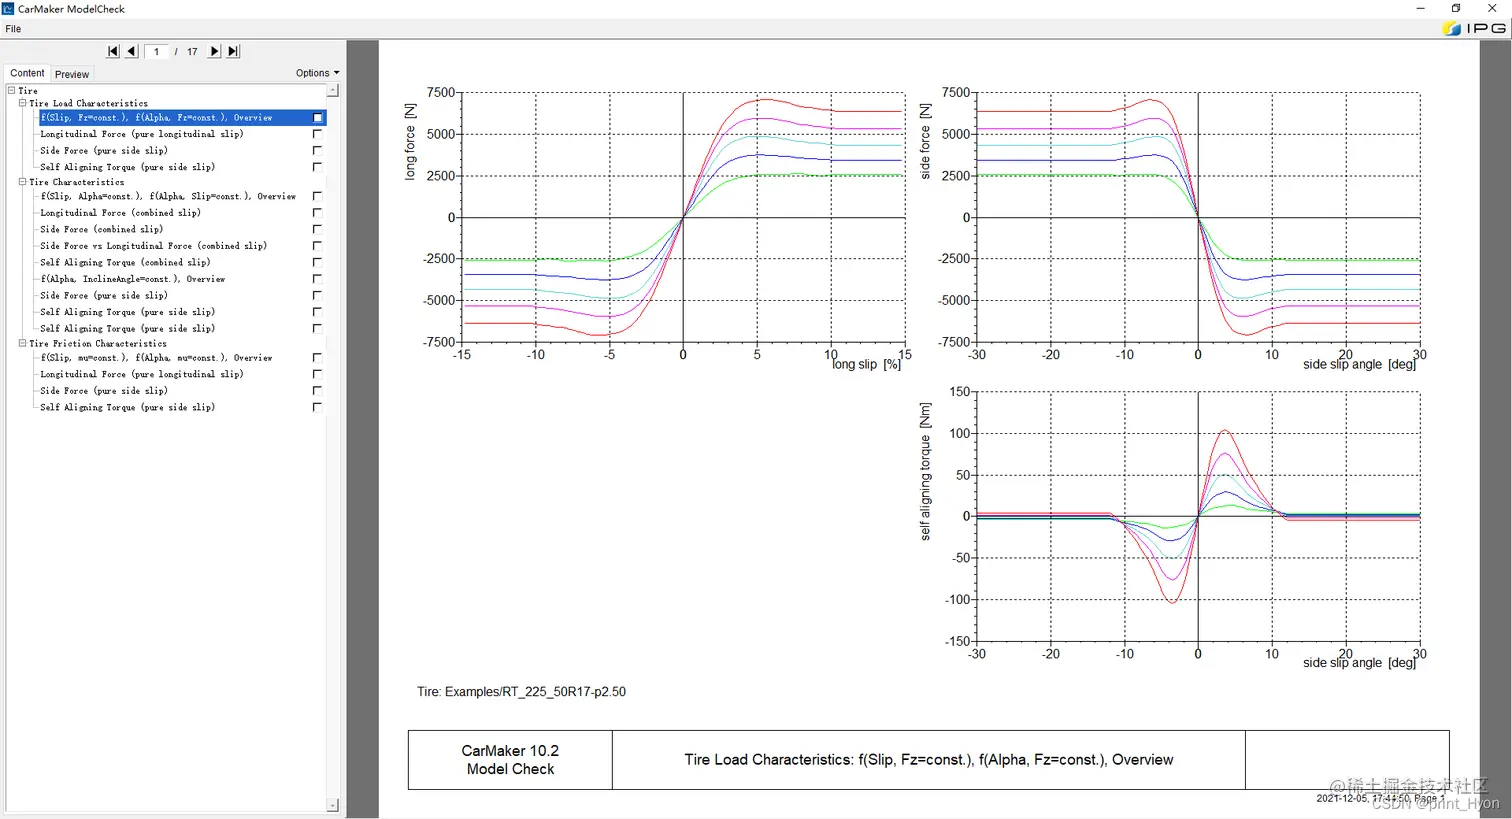Switch to the Content tab
This screenshot has height=819, width=1512.
click(x=27, y=73)
